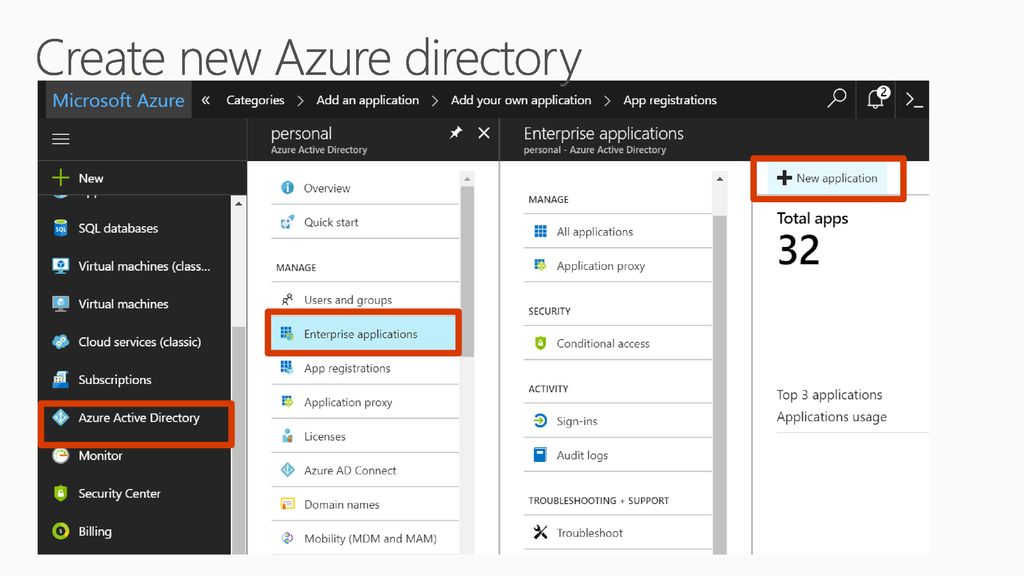Open Enterprise applications menu item
The width and height of the screenshot is (1024, 576).
tap(363, 334)
